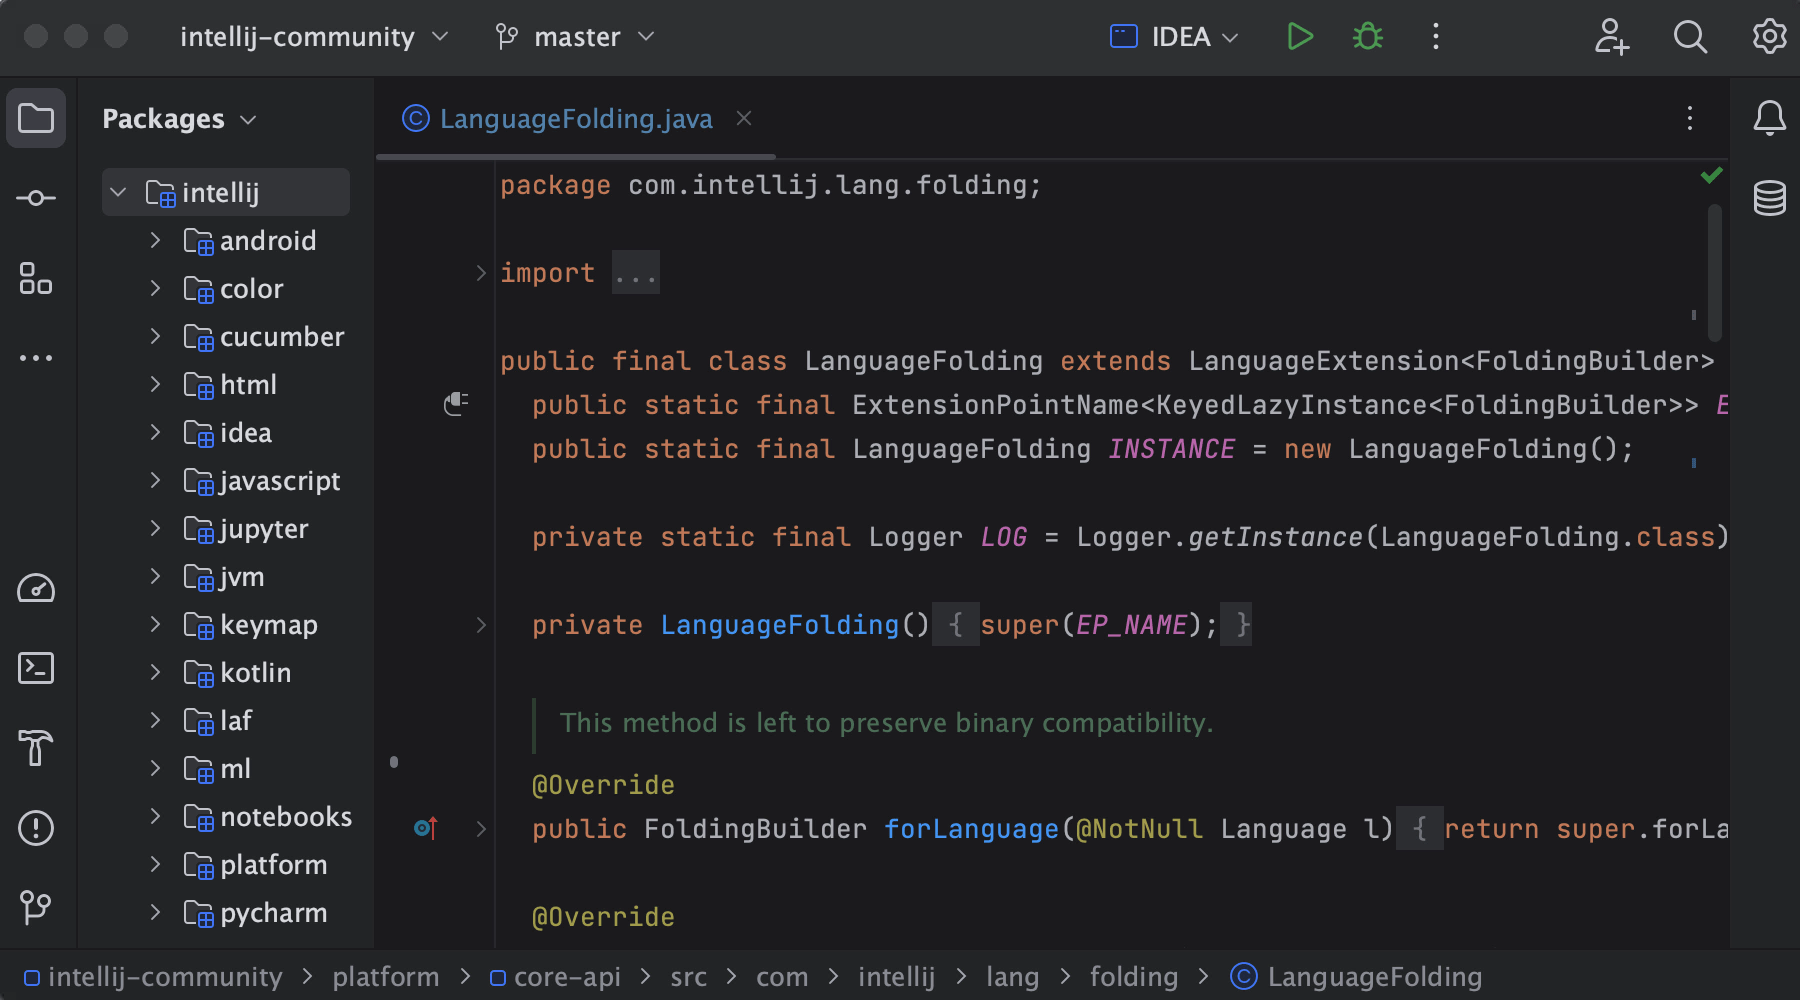Open editor tab options menu
1800x1000 pixels.
(x=1690, y=118)
